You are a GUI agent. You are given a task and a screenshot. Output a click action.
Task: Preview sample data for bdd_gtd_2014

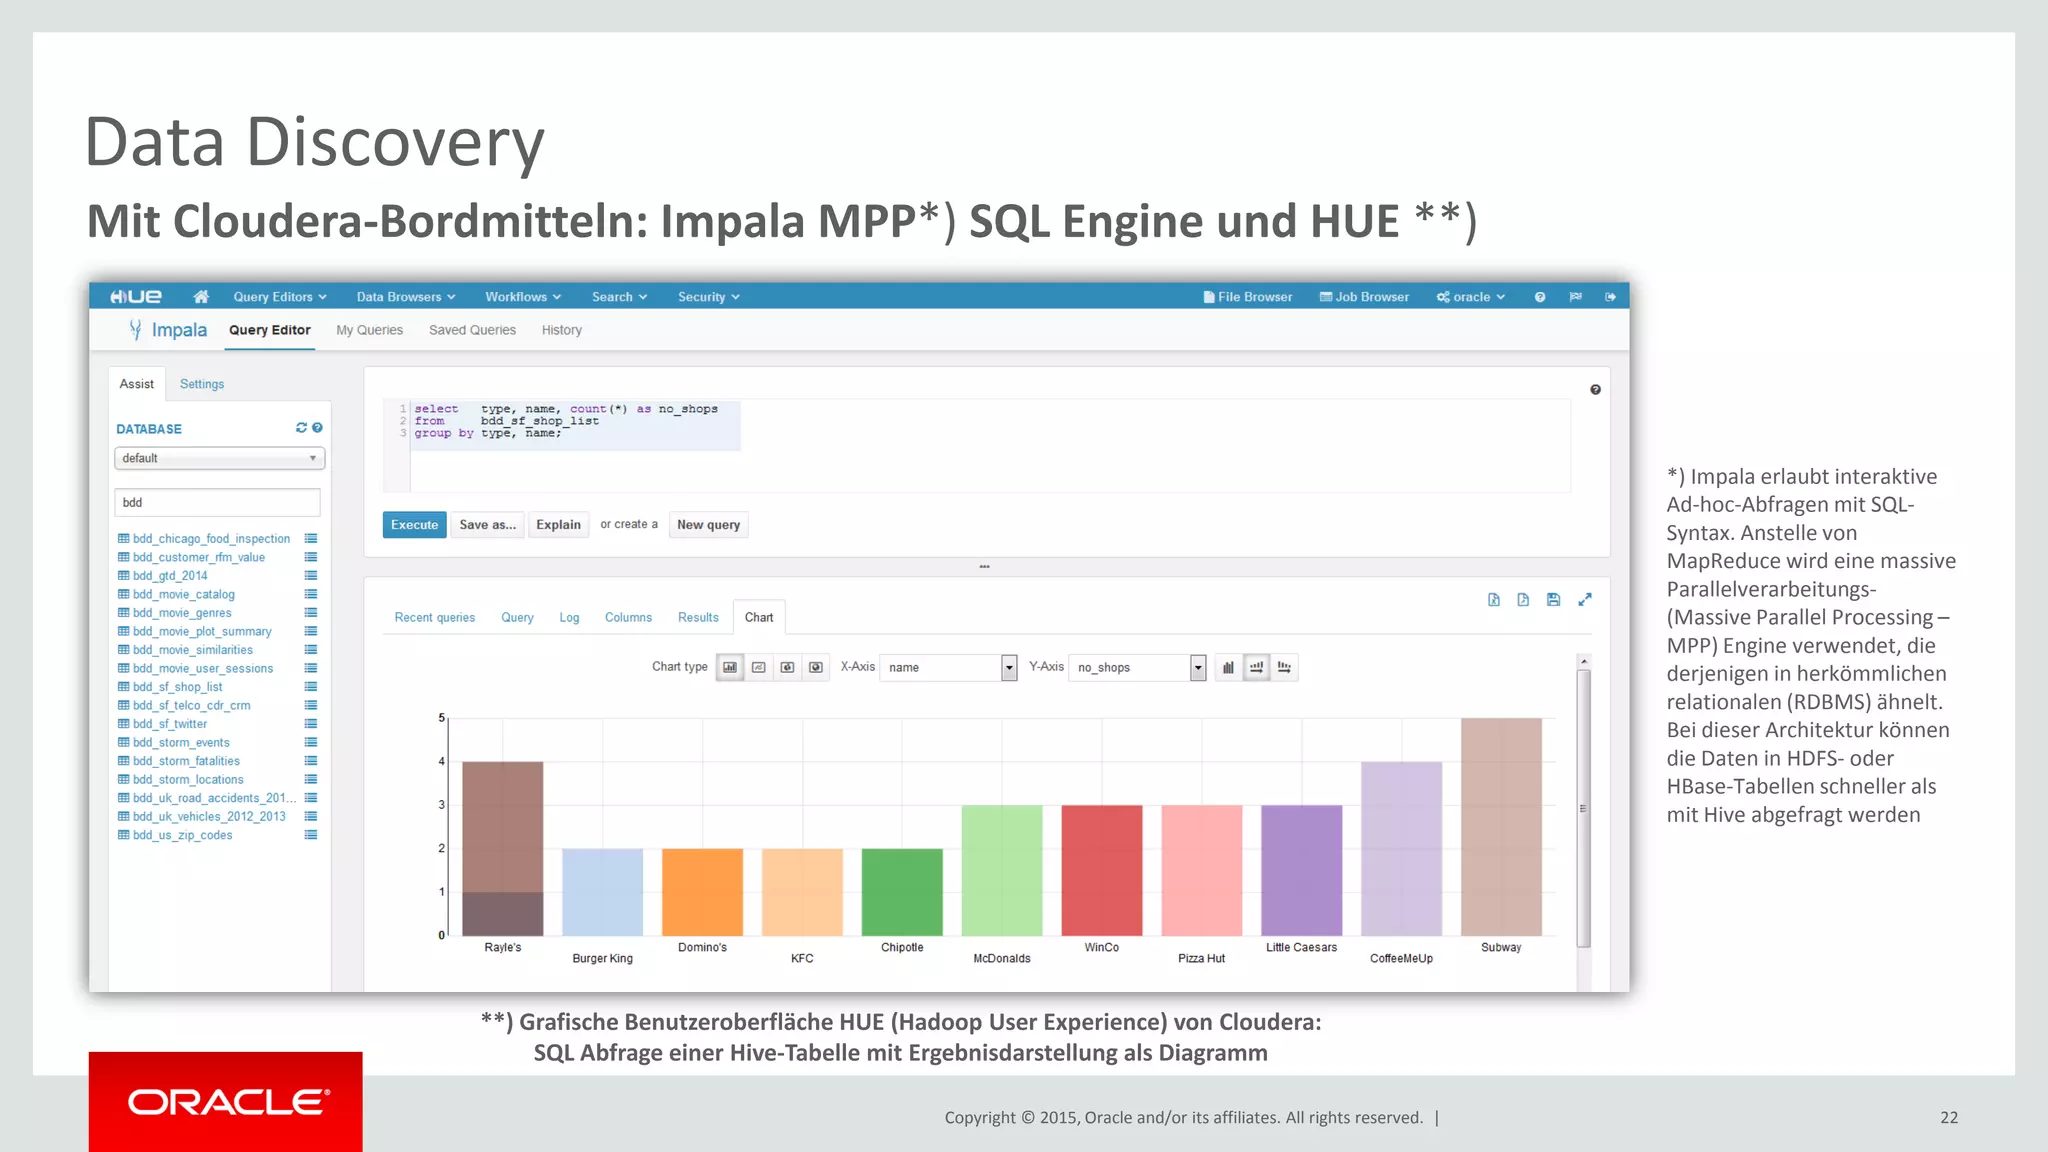point(311,576)
